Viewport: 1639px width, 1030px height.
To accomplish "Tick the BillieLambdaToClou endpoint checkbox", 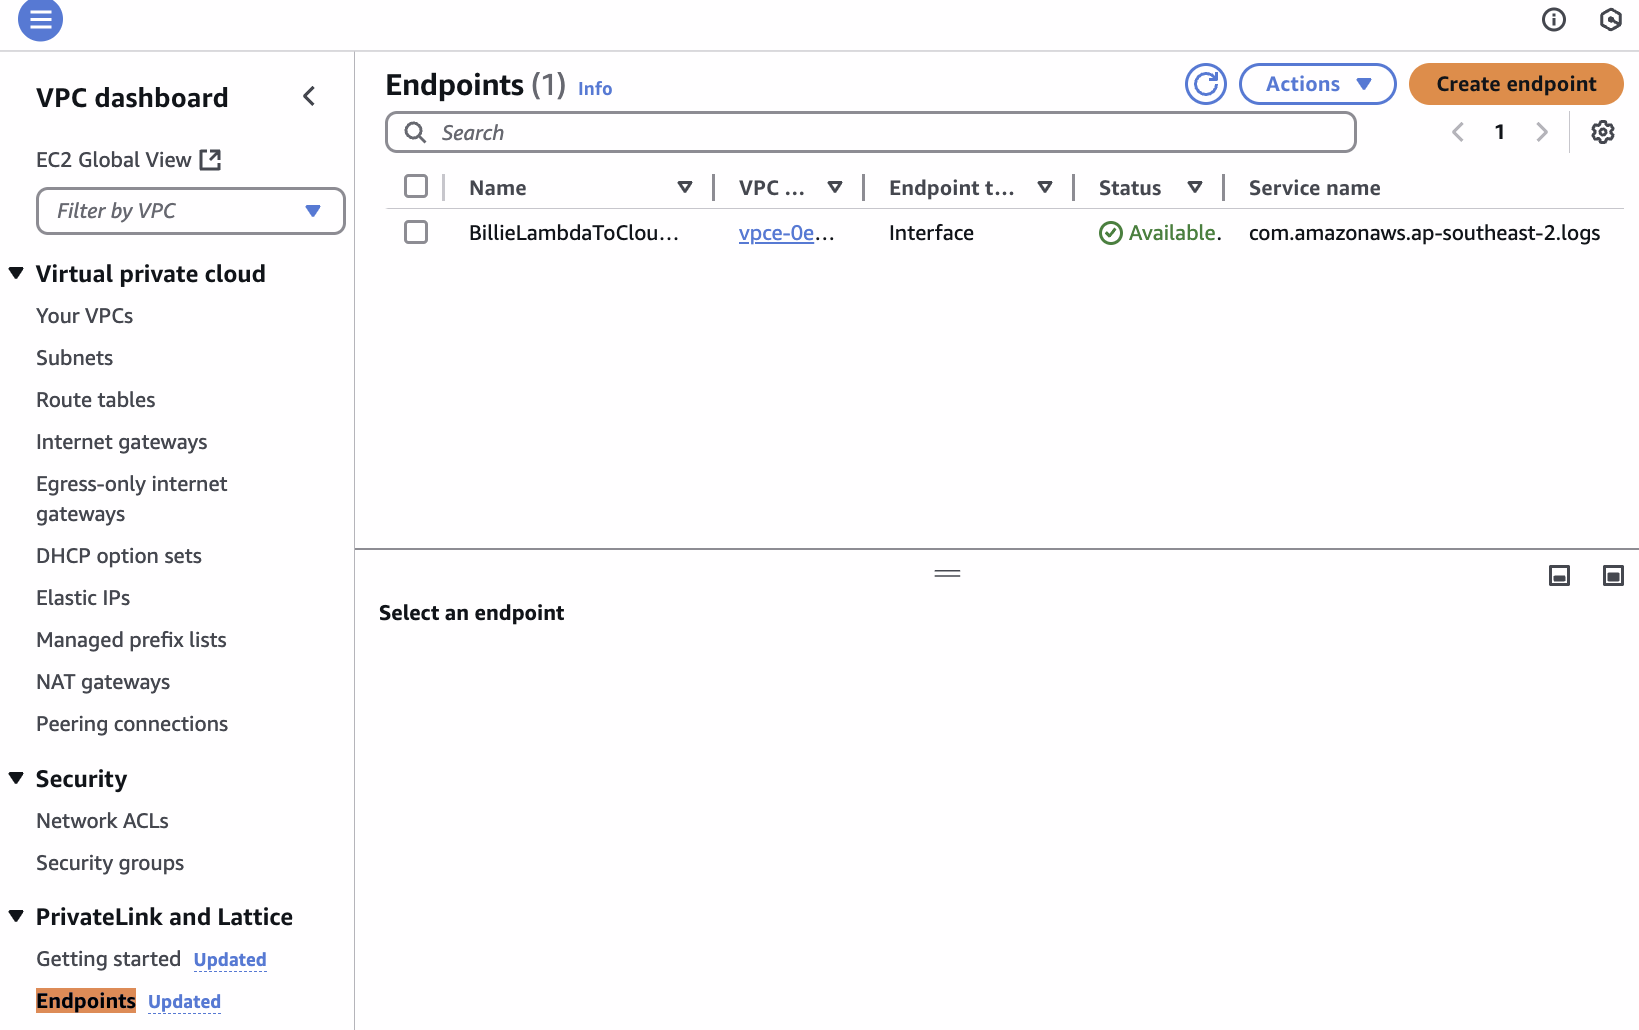I will (x=416, y=232).
